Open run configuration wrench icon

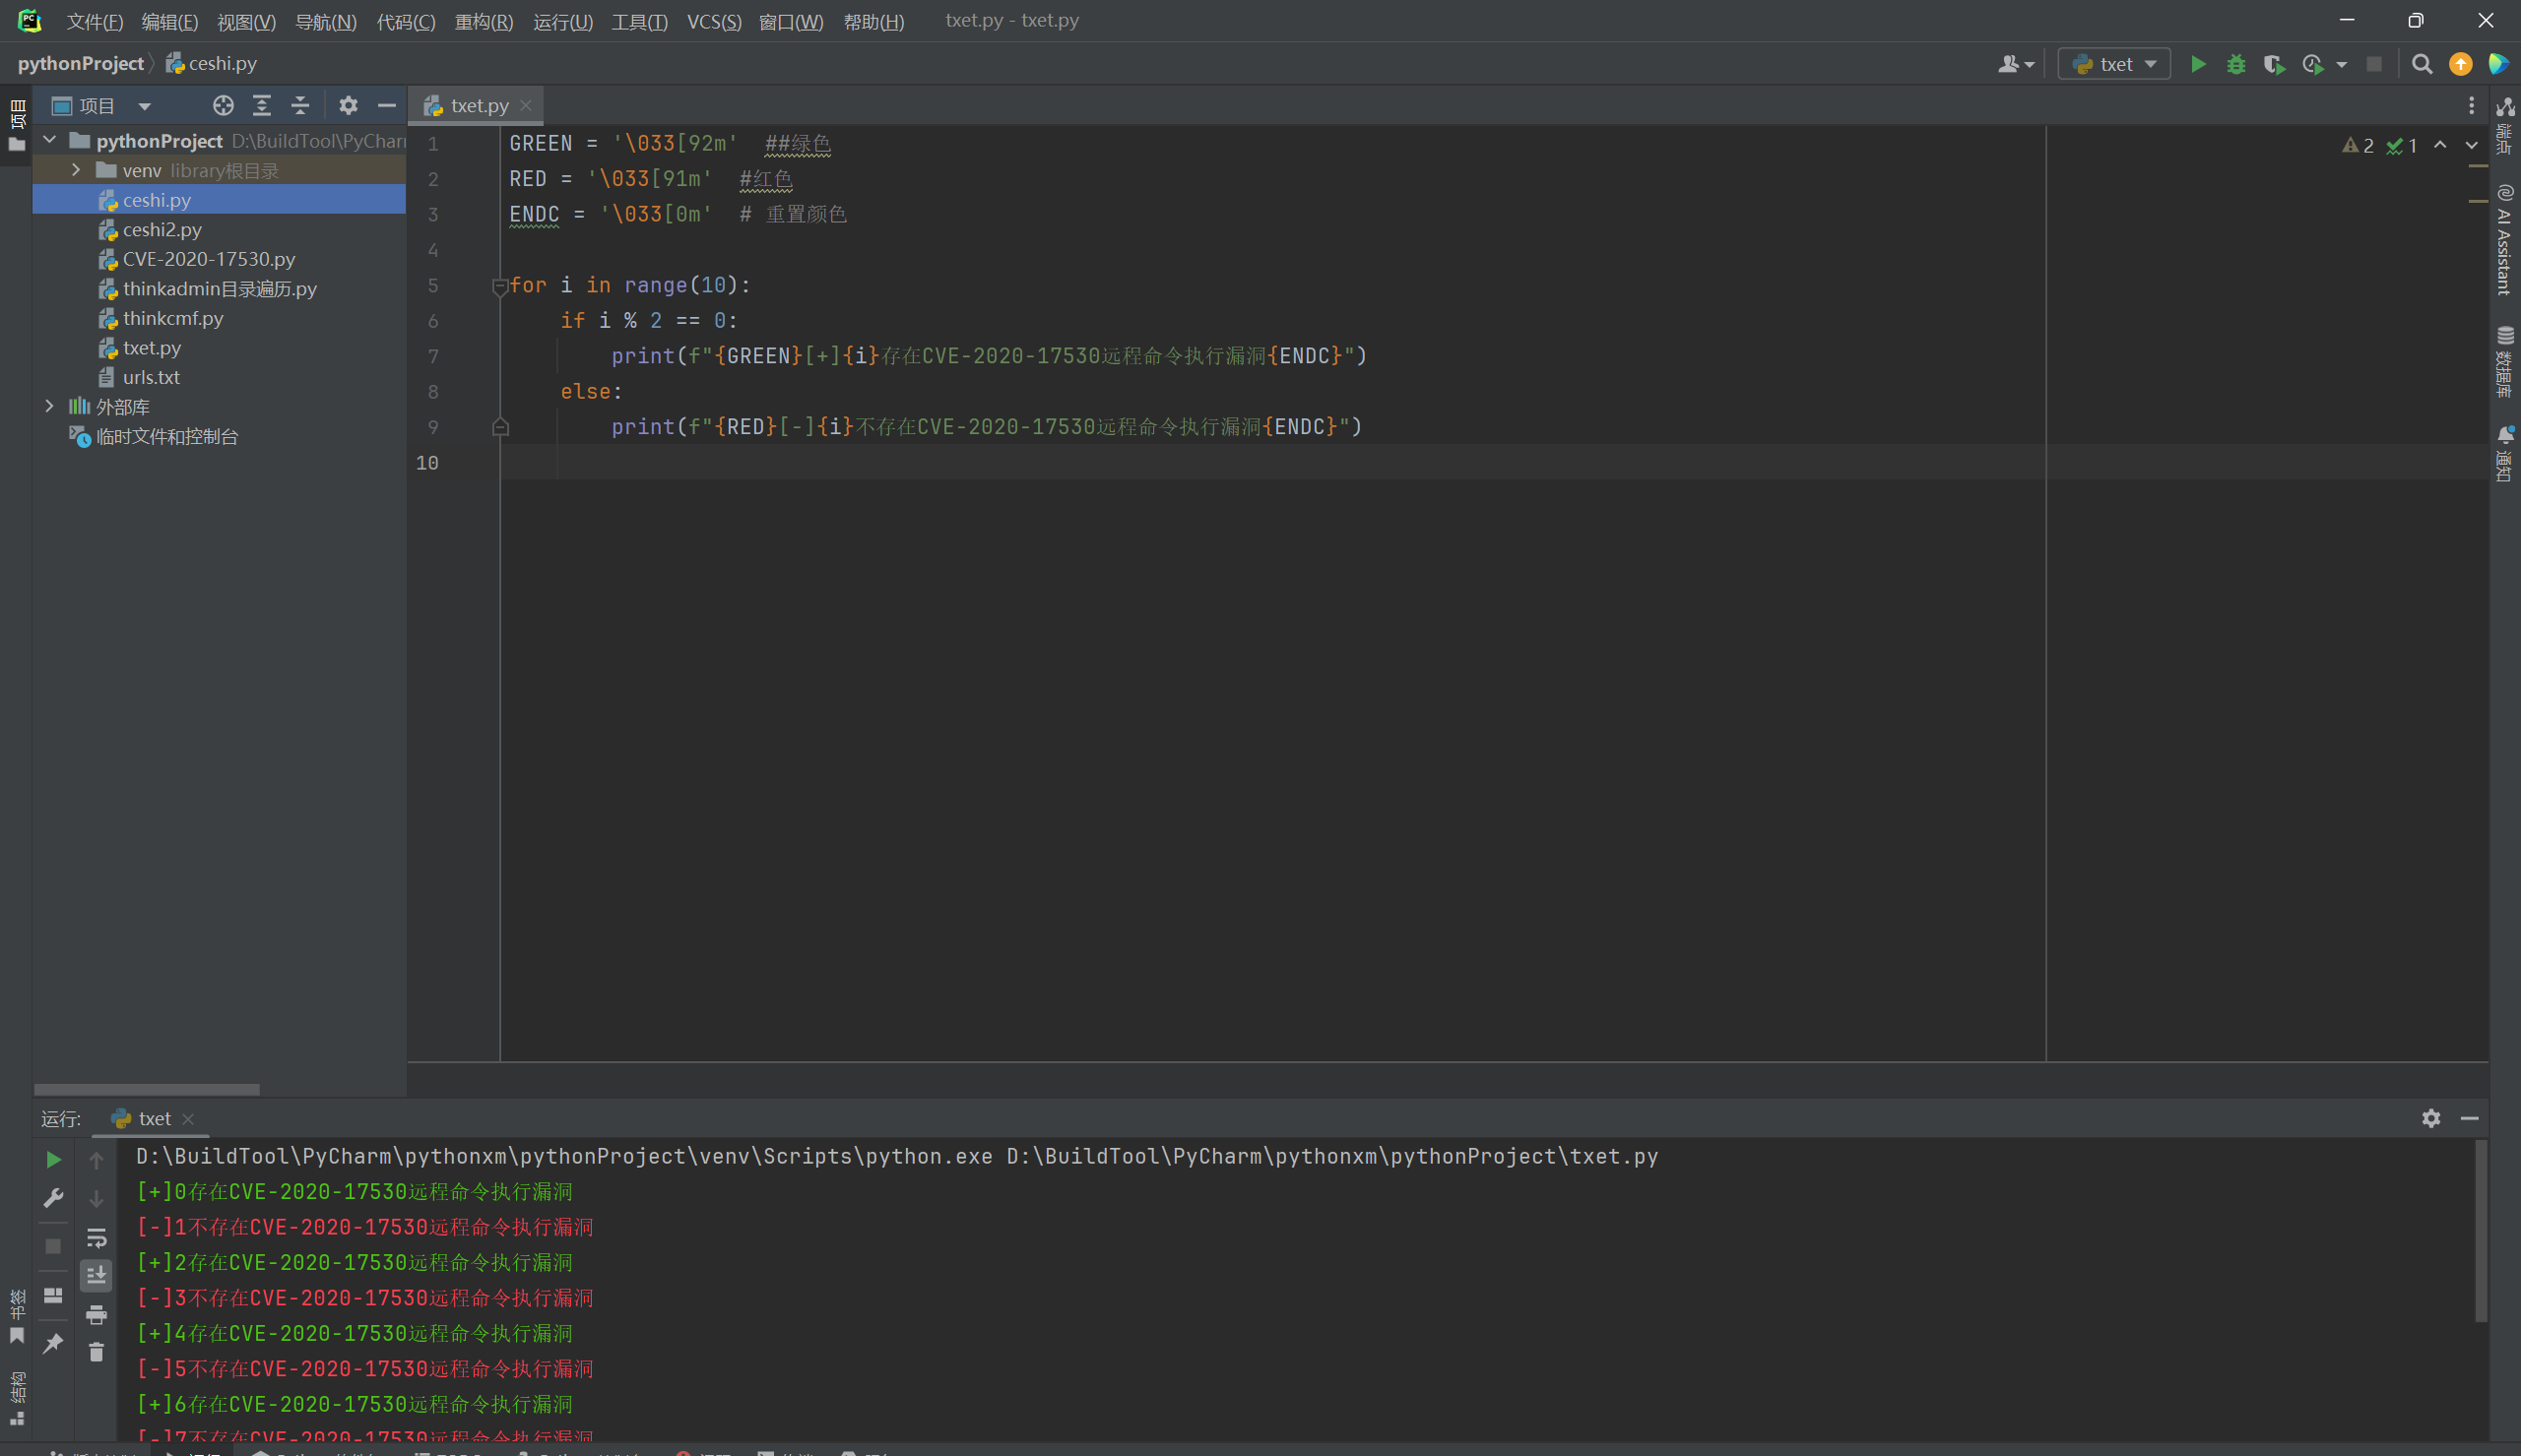(x=54, y=1198)
